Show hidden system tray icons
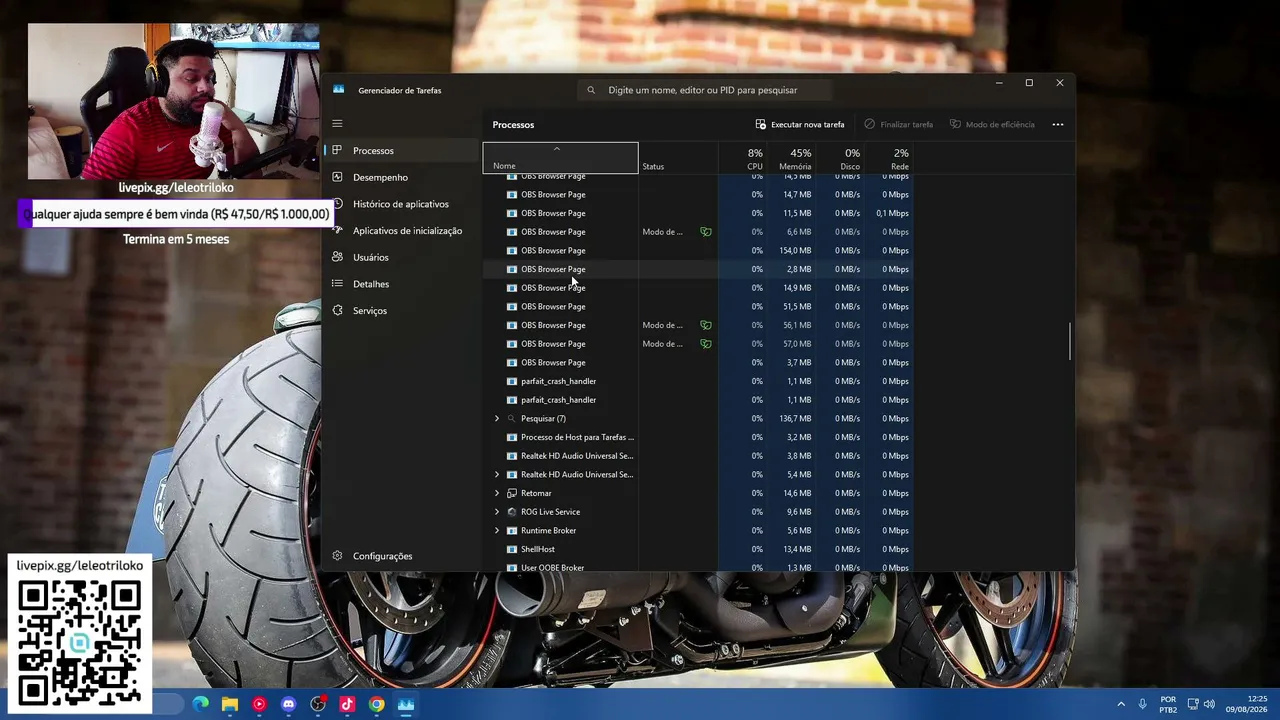1280x720 pixels. point(1121,704)
